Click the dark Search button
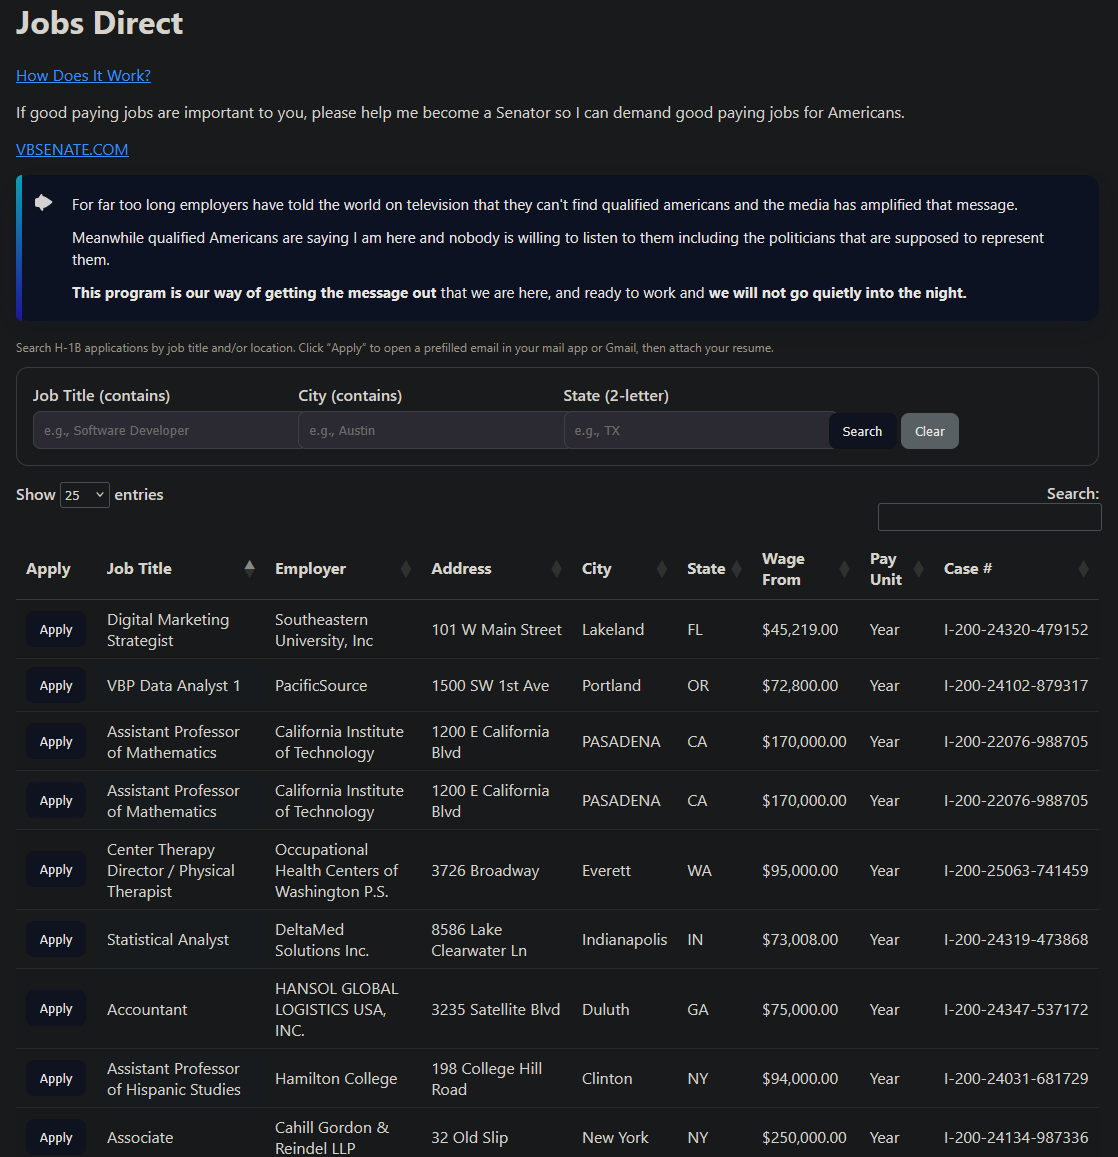Viewport: 1118px width, 1157px height. click(x=862, y=431)
